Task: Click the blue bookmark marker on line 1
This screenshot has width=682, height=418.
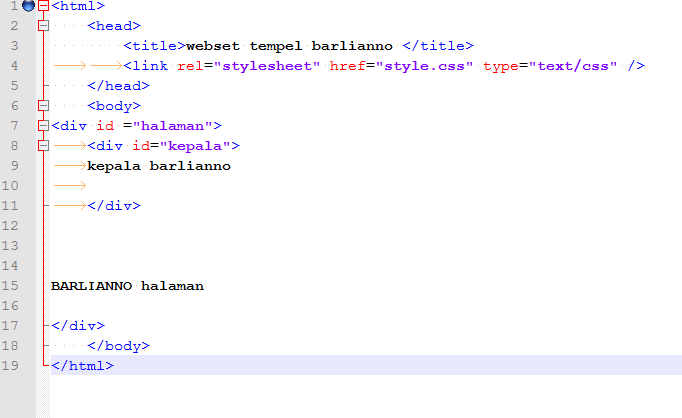Action: 28,6
